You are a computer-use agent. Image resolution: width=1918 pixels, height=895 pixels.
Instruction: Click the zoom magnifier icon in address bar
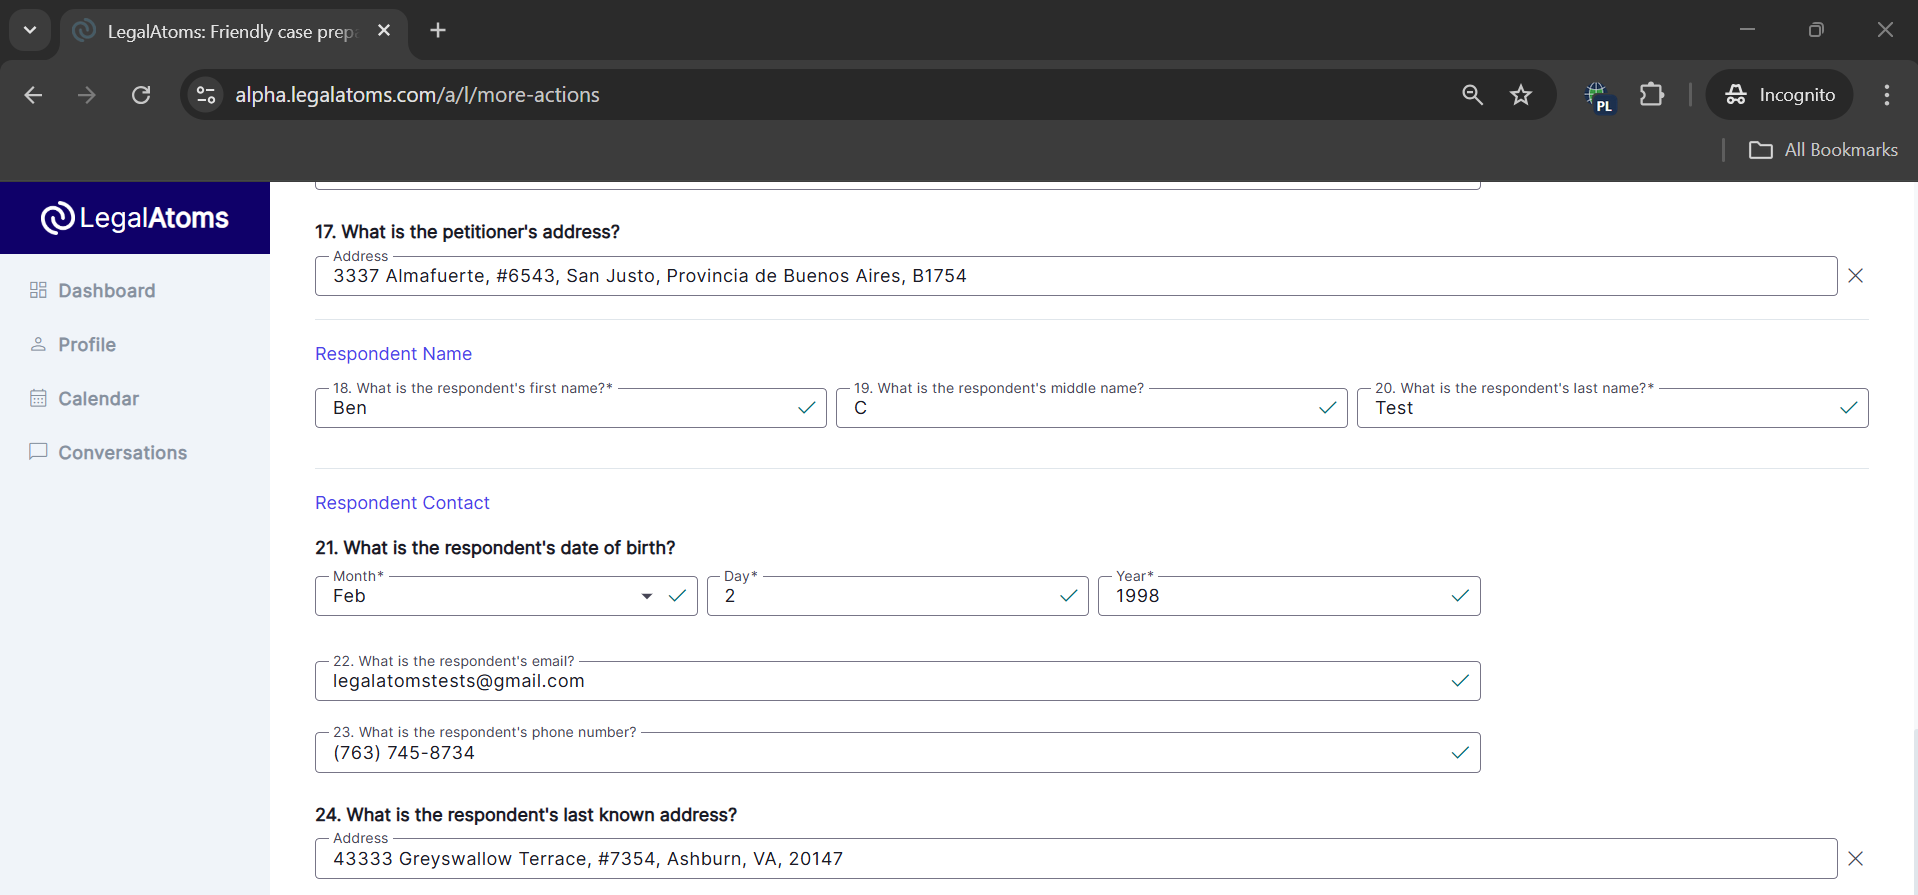pyautogui.click(x=1472, y=95)
